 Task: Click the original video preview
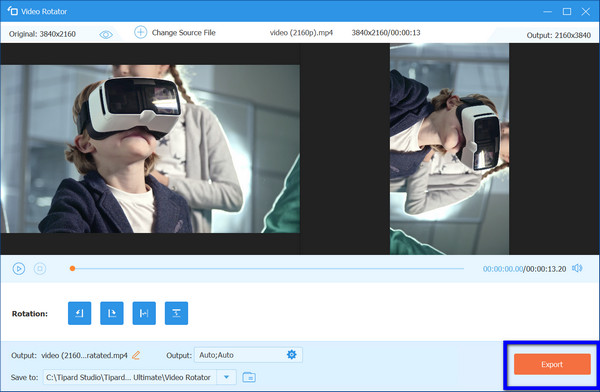[150, 149]
